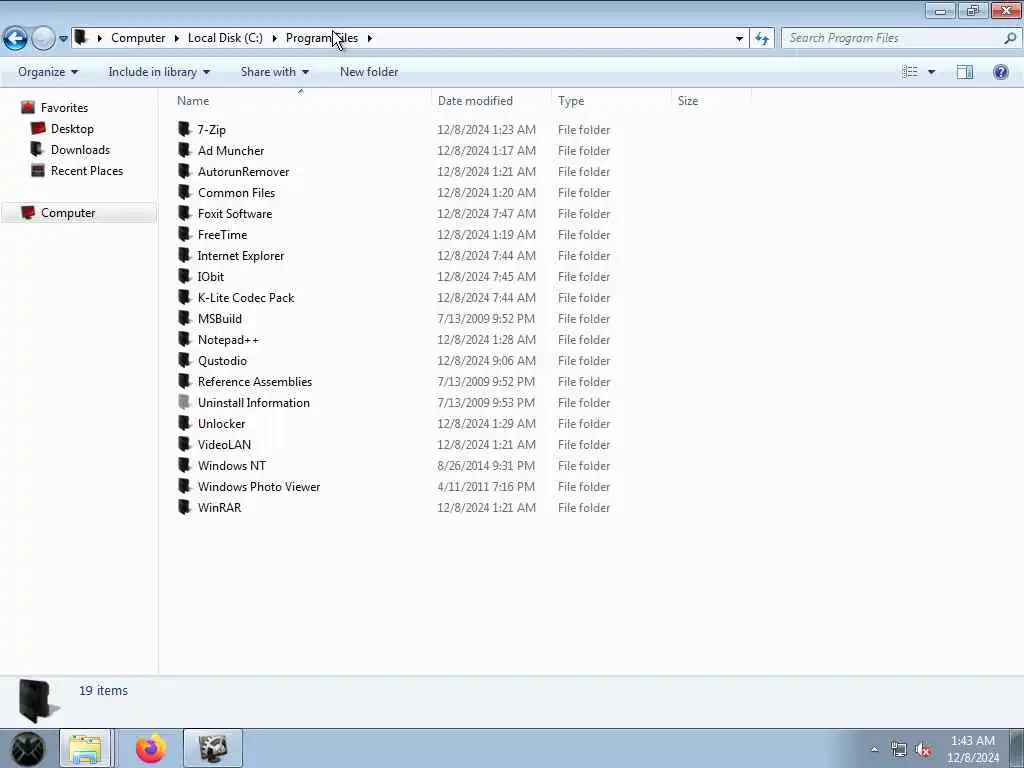
Task: Click the muted volume tray icon
Action: tap(923, 750)
